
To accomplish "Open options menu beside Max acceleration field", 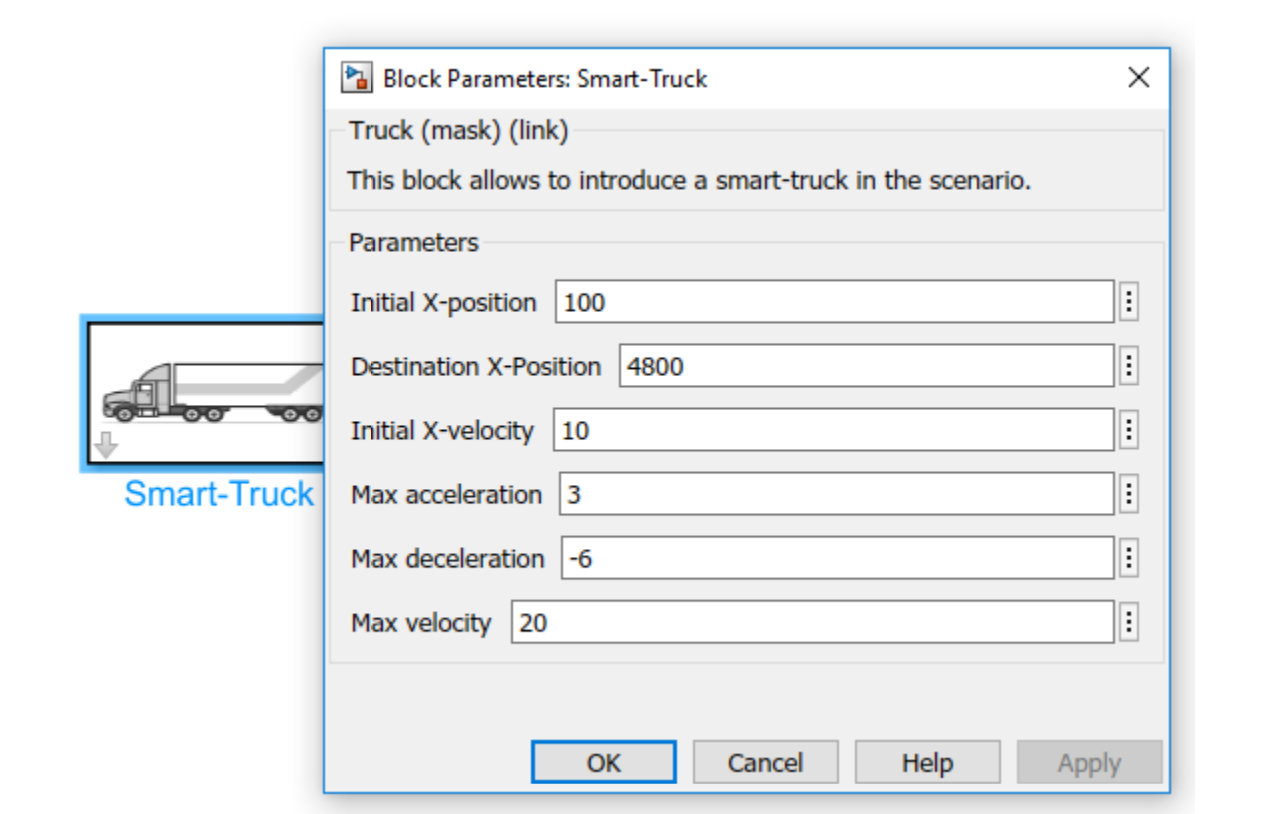I will (x=1129, y=494).
